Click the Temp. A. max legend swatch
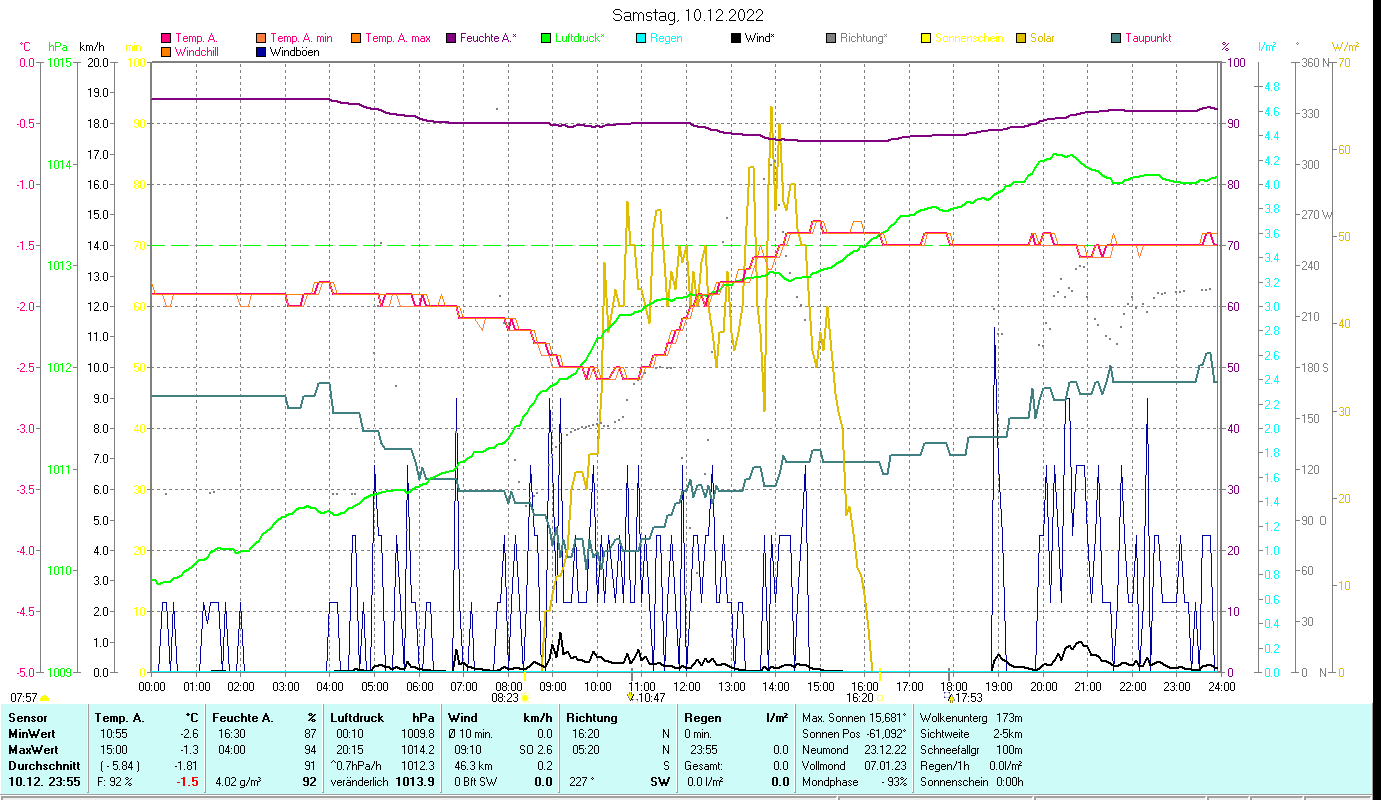1381x800 pixels. pyautogui.click(x=355, y=39)
